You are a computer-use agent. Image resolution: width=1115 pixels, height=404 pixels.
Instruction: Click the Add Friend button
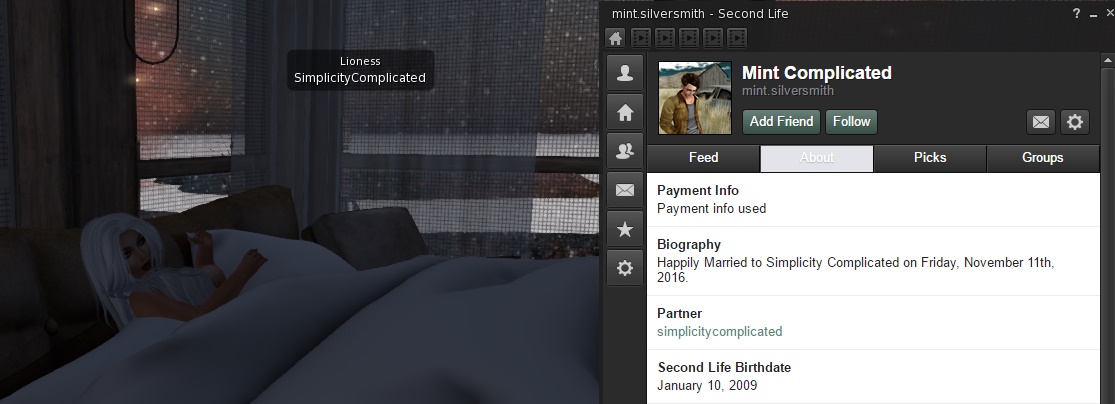click(781, 122)
